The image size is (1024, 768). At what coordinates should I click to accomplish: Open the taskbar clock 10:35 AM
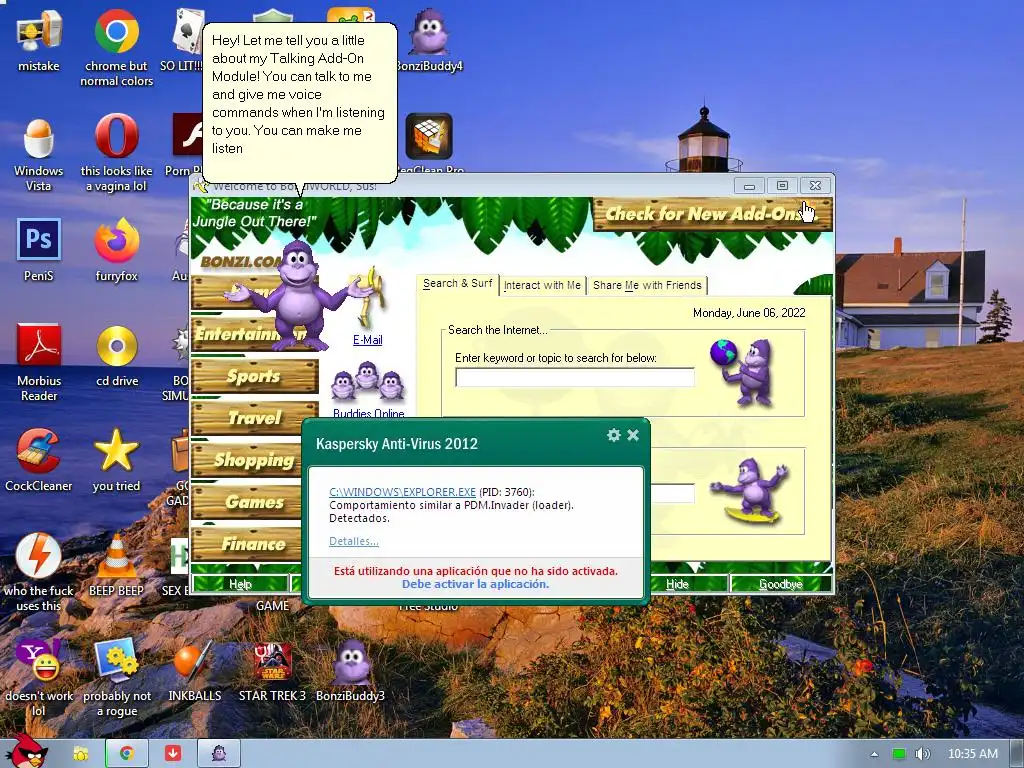click(x=973, y=754)
